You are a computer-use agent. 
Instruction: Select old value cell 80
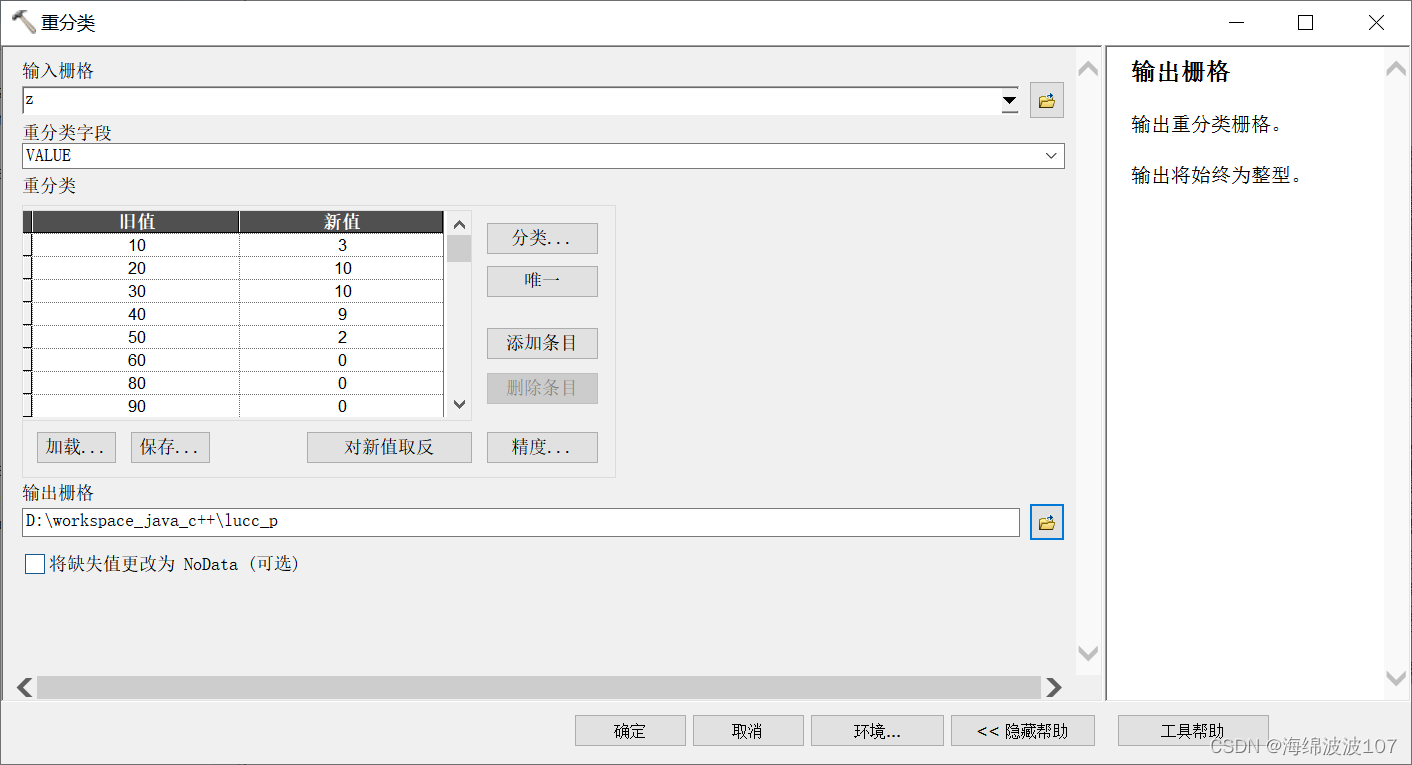click(137, 383)
